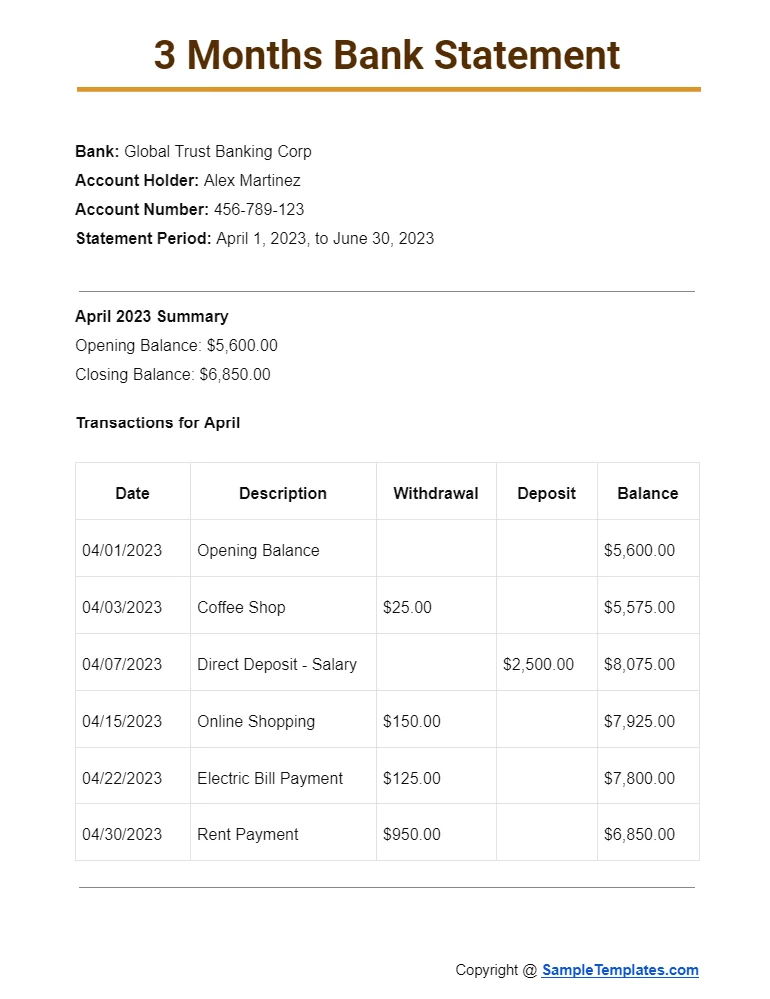Viewport: 770px width, 999px height.
Task: Click the 'April 2023 Summary' heading
Action: 152,317
